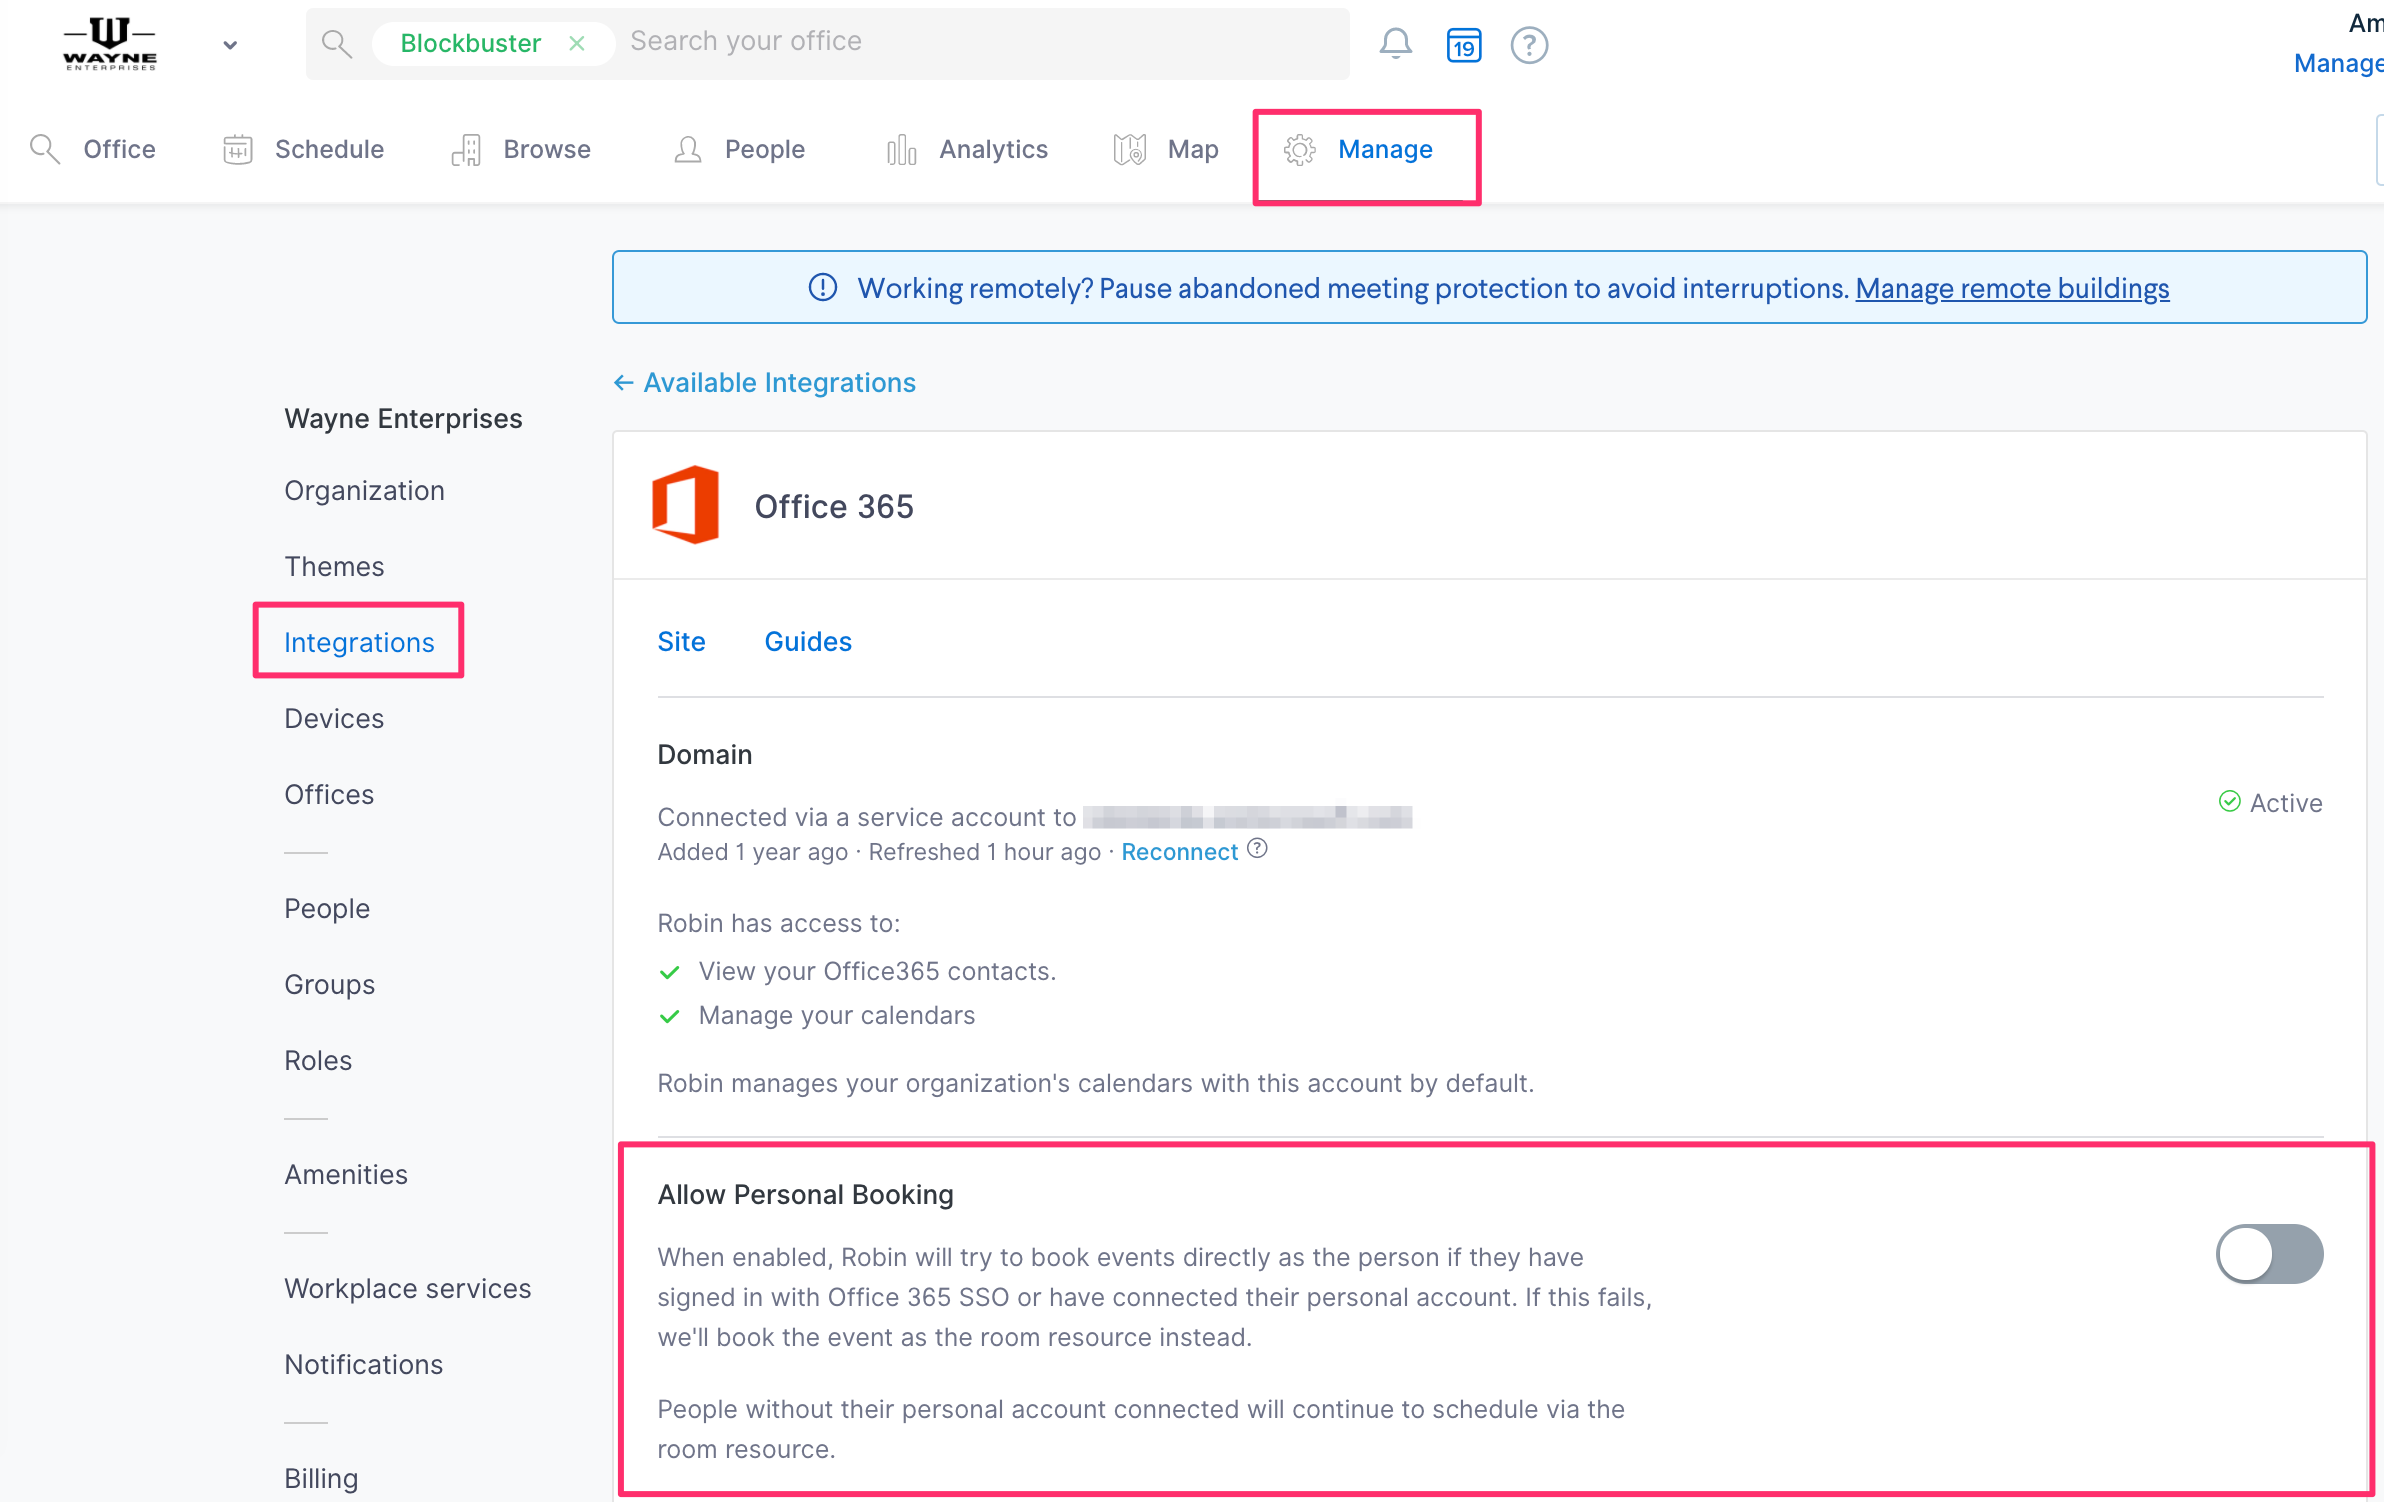Screen dimensions: 2384x1502
Task: Click the help icon beside Reconnect
Action: (x=1258, y=848)
